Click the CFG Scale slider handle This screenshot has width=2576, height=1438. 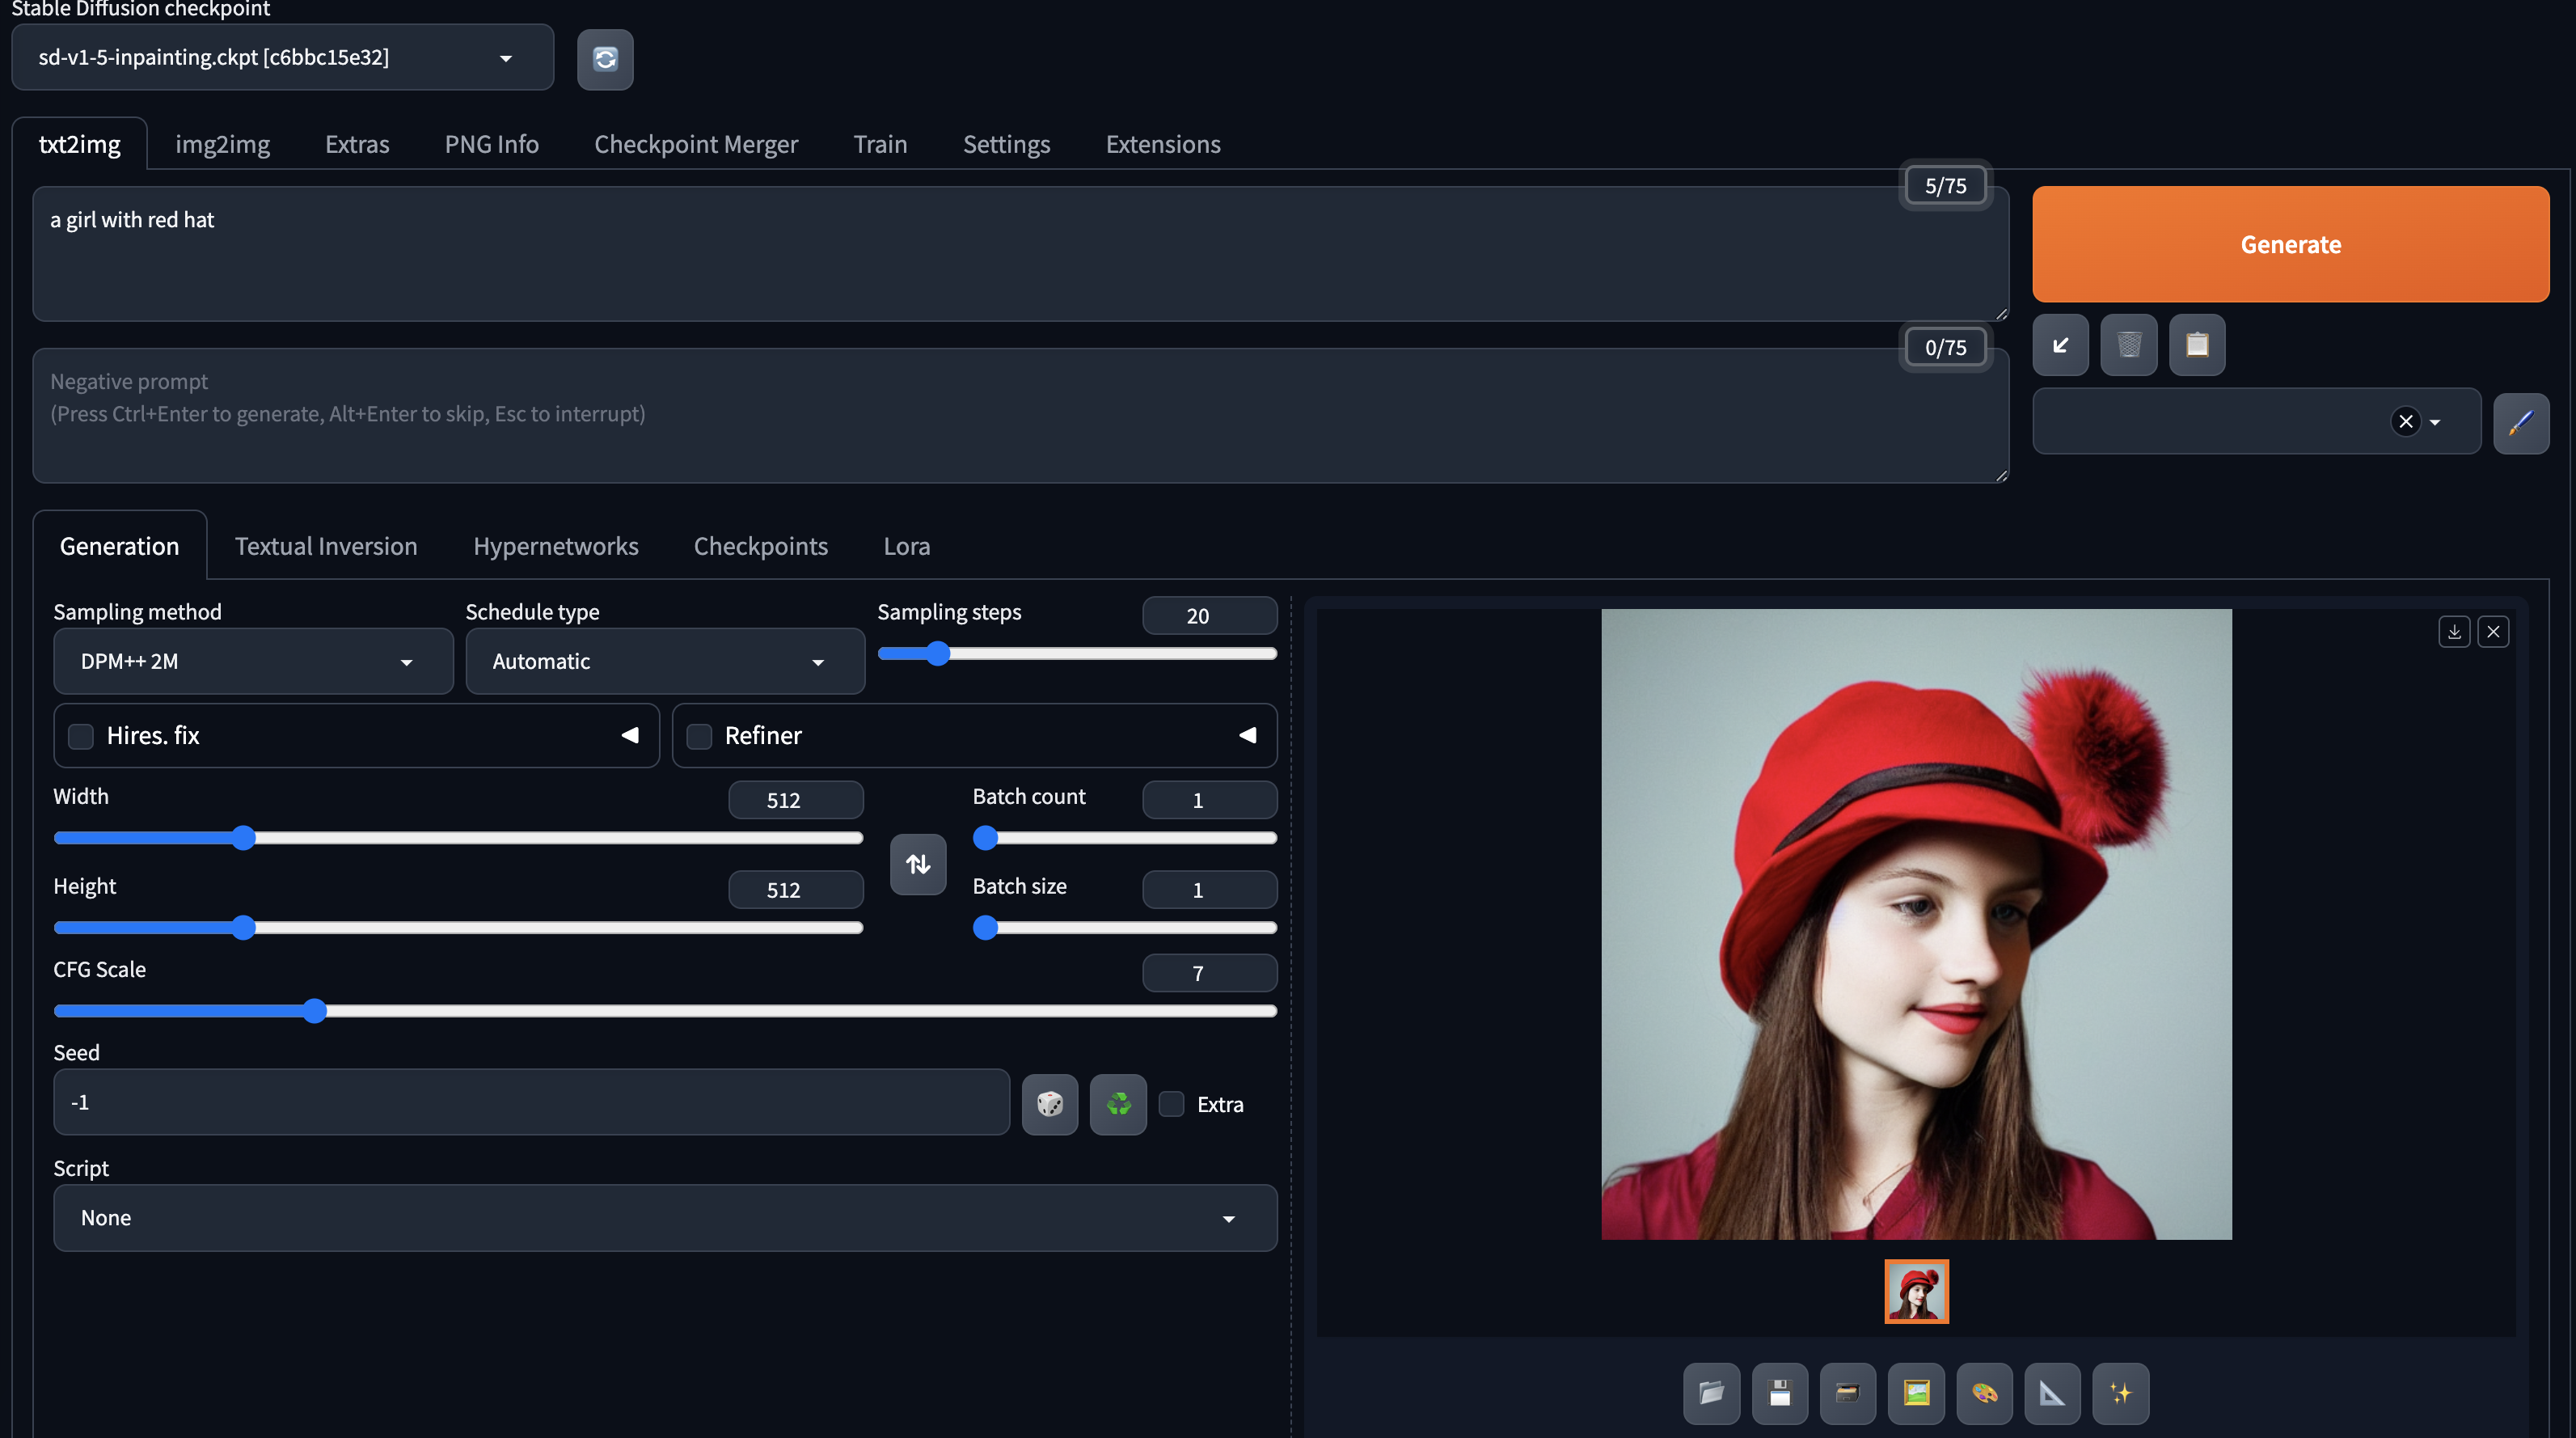tap(314, 1011)
